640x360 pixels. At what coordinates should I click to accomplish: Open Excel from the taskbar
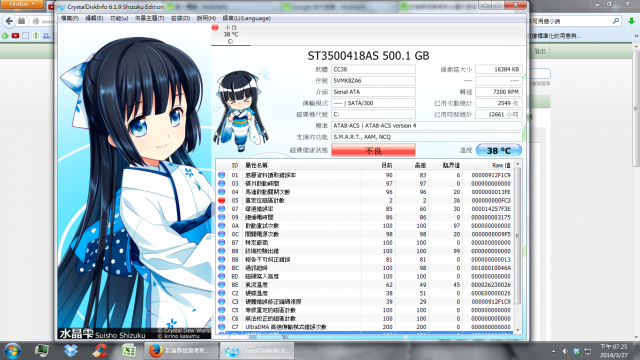pyautogui.click(x=128, y=351)
